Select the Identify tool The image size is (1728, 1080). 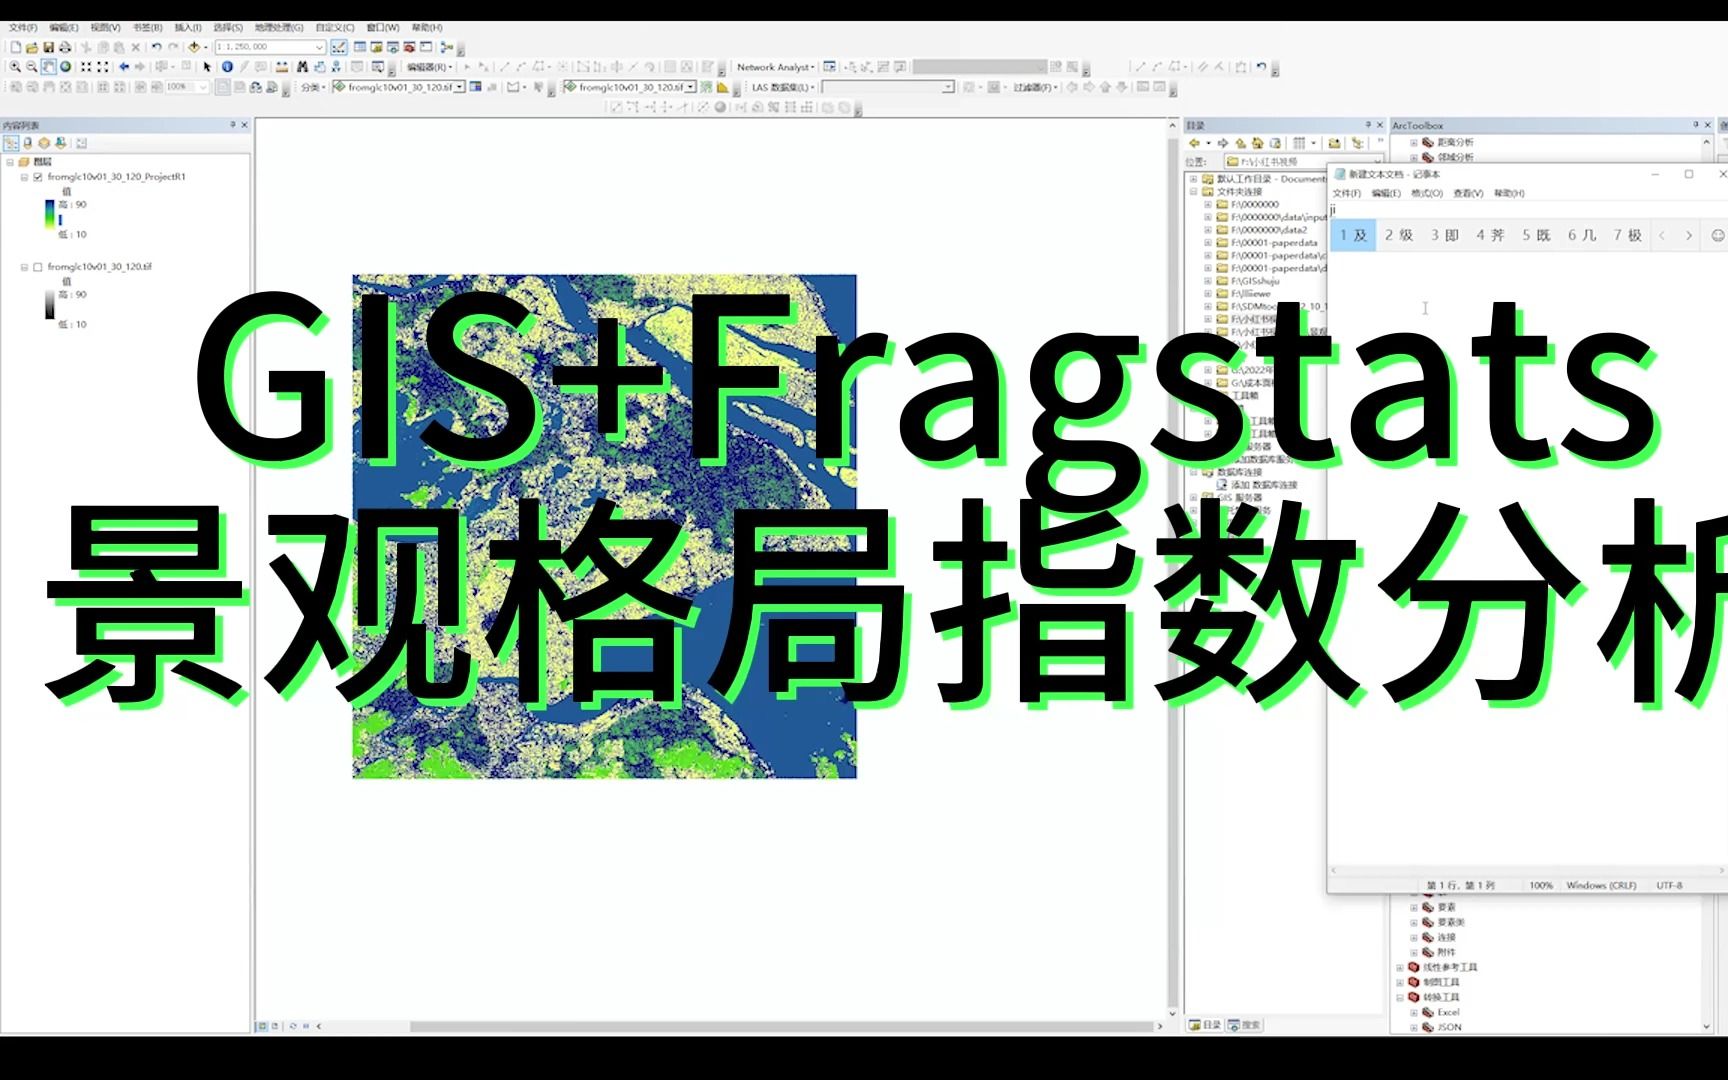click(x=227, y=66)
